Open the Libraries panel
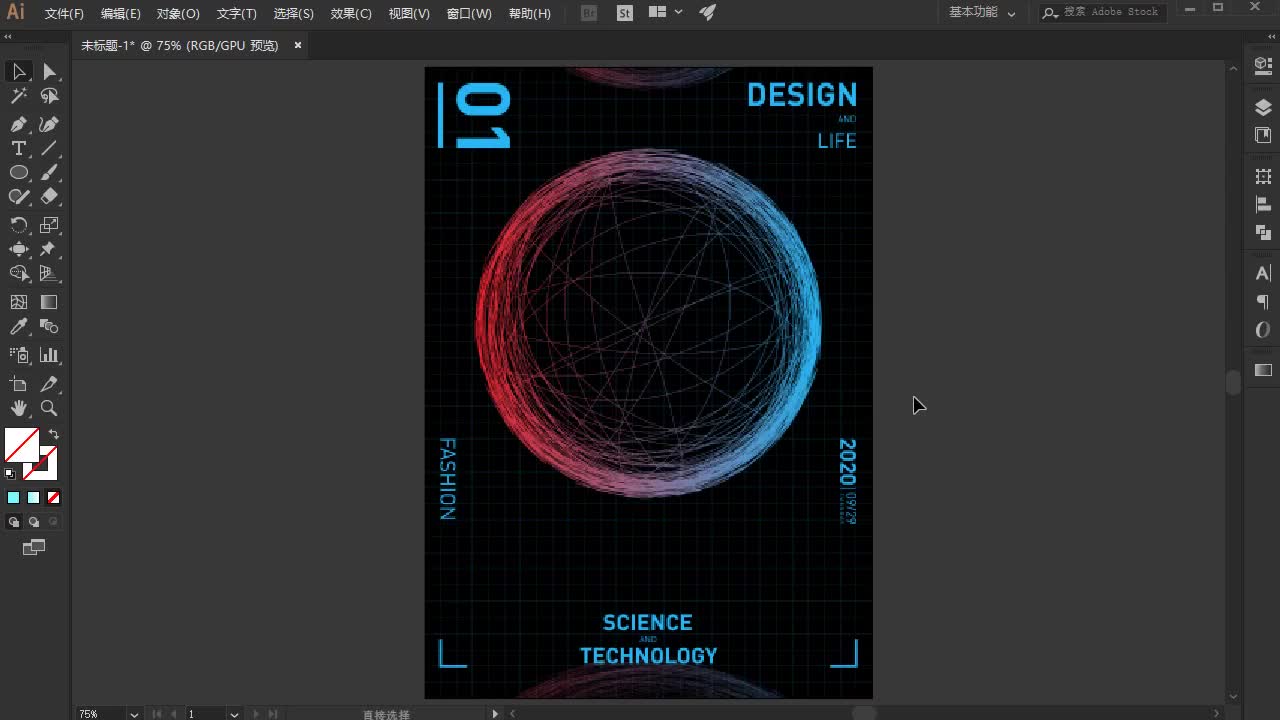Viewport: 1280px width, 720px height. (x=1263, y=135)
